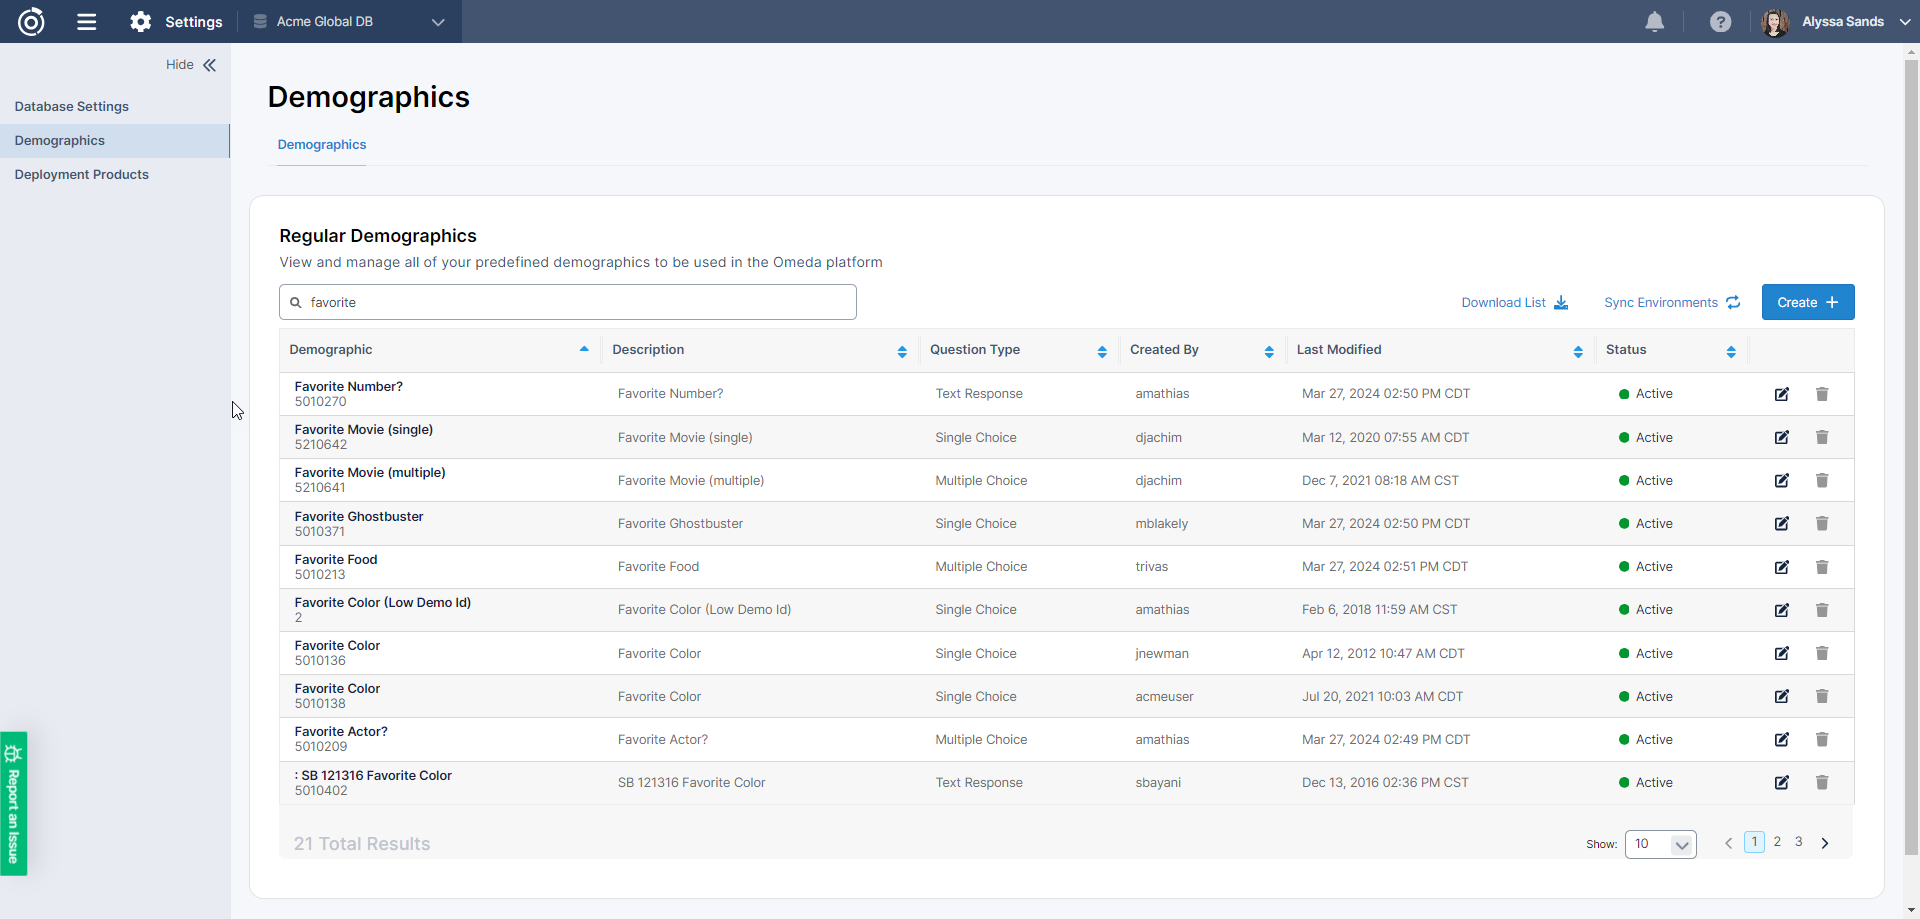Click the Omeda logo icon
The width and height of the screenshot is (1920, 919).
[x=32, y=22]
